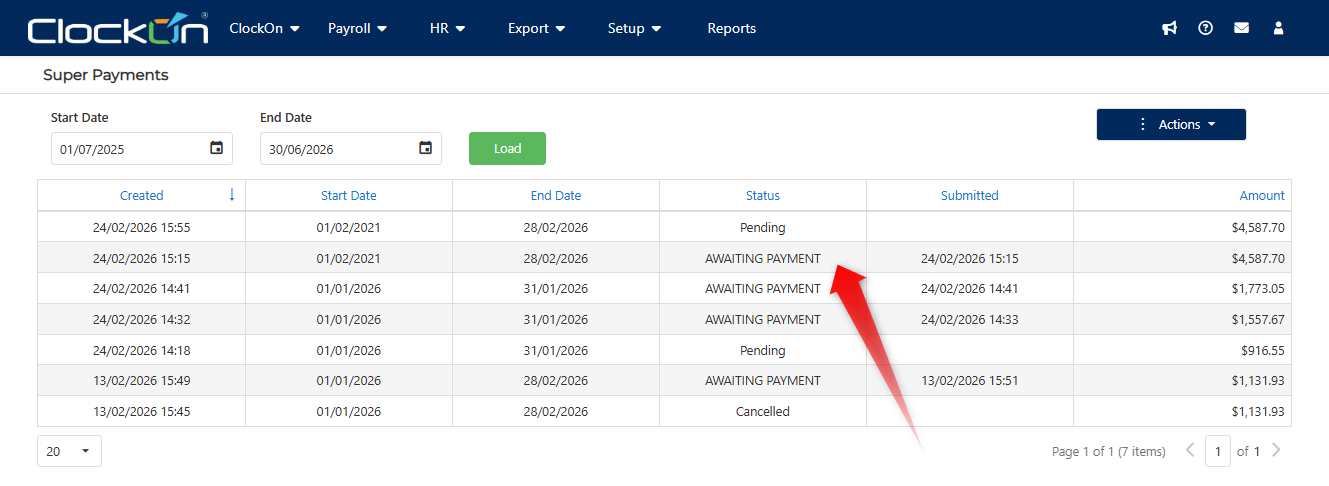The width and height of the screenshot is (1329, 486).
Task: Expand the Setup menu
Action: point(634,28)
